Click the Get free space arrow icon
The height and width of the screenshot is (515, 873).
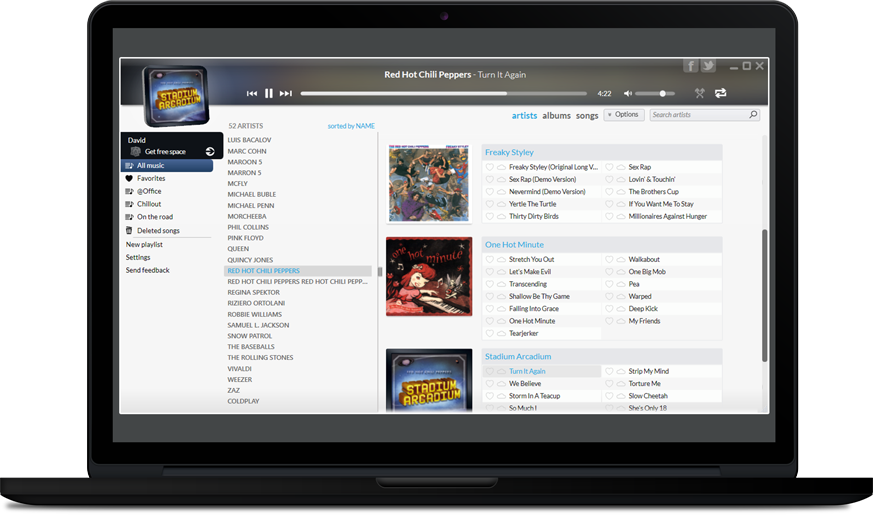(x=210, y=151)
